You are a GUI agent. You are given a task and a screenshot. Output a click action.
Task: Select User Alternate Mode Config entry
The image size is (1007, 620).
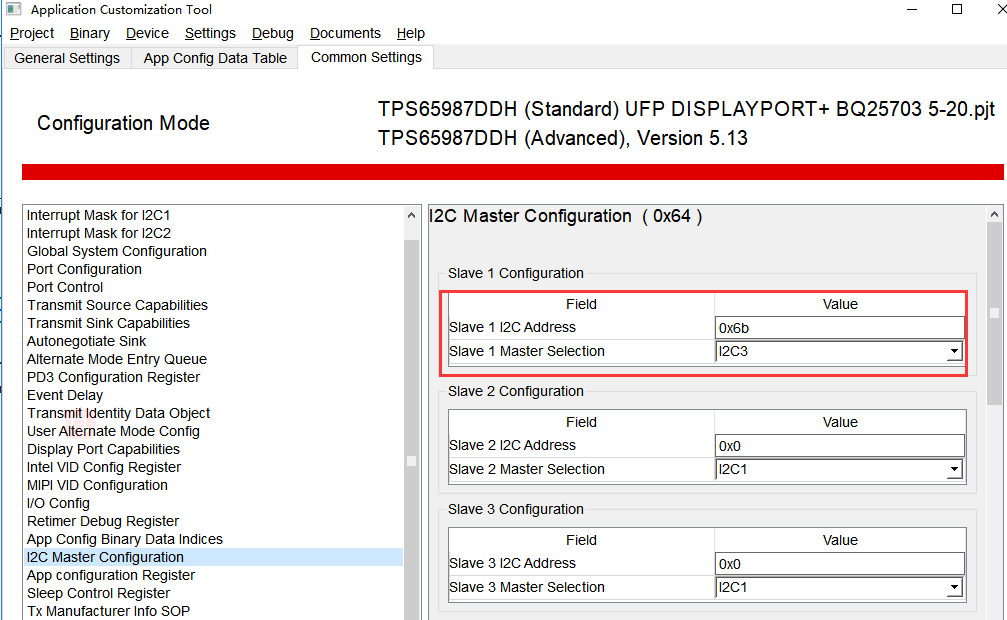tap(213, 431)
